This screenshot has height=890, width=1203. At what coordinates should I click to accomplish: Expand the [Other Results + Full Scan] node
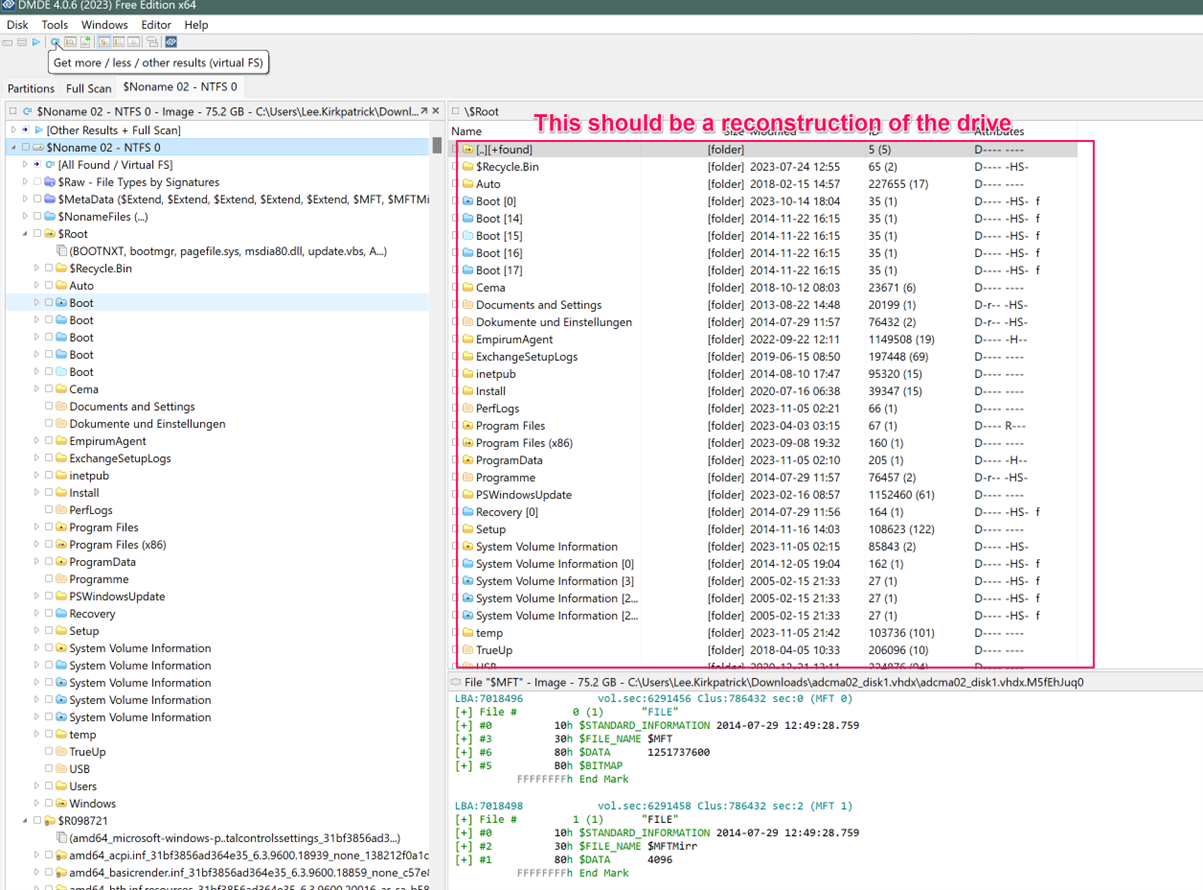13,130
